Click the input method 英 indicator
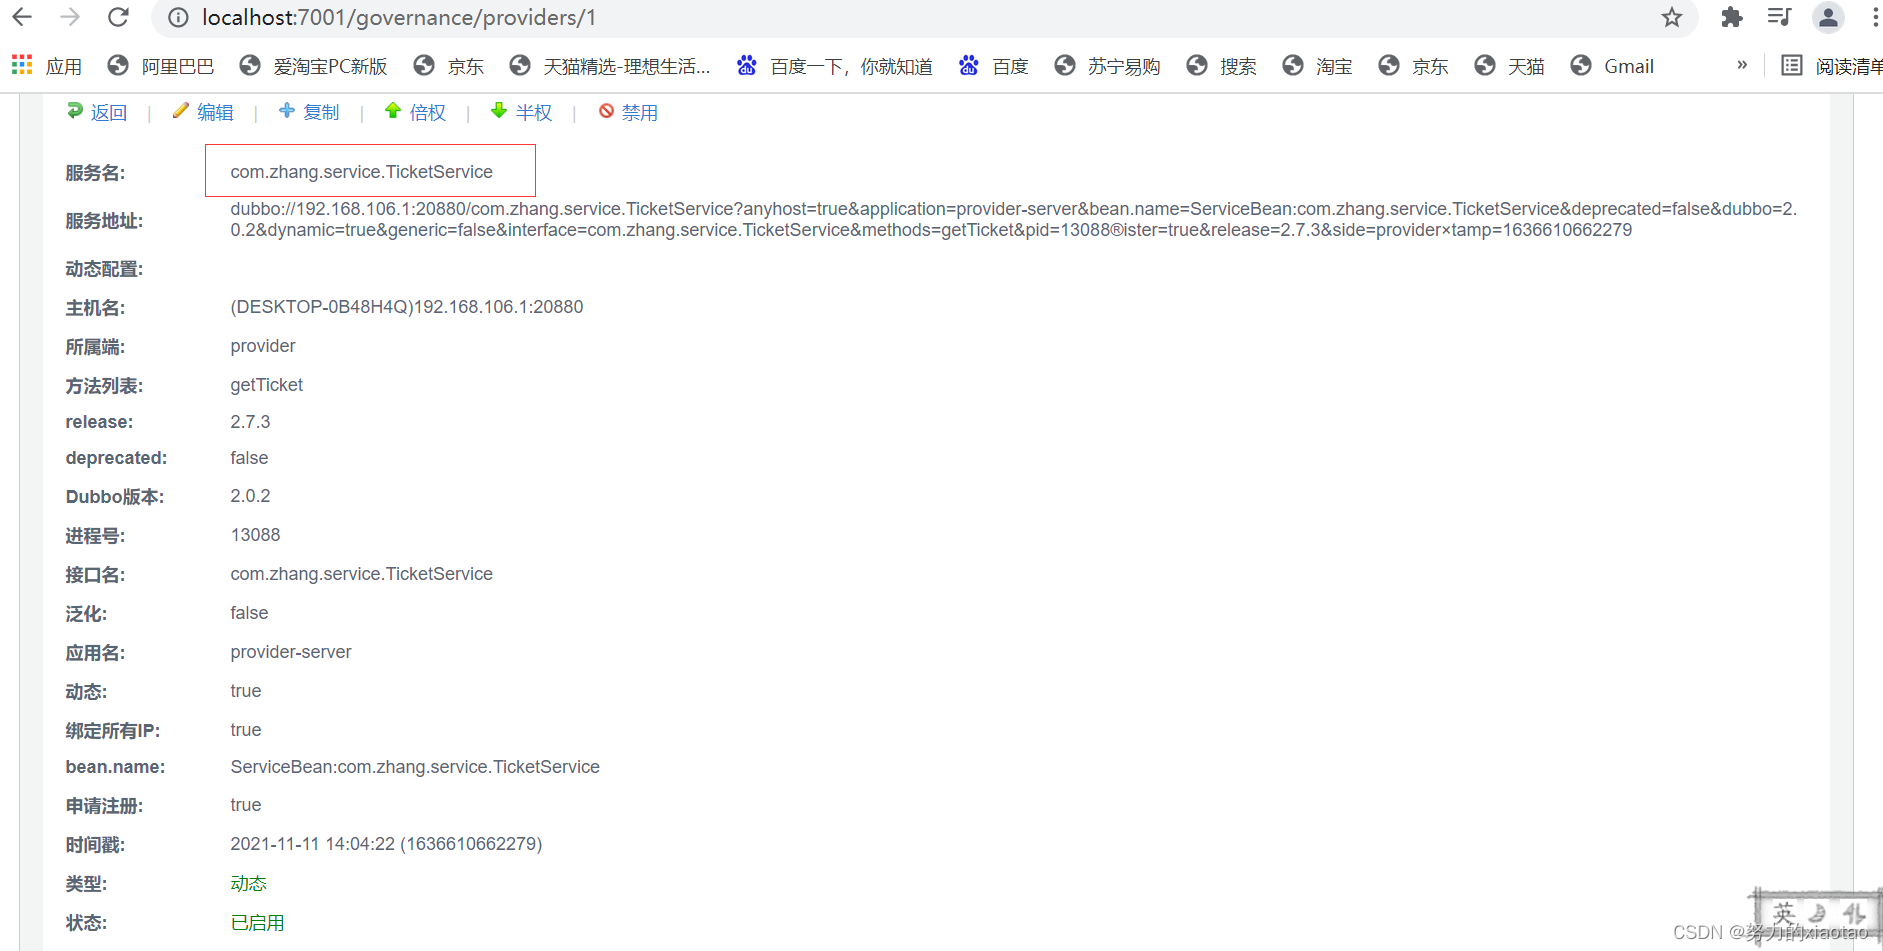The height and width of the screenshot is (951, 1883). (x=1784, y=913)
